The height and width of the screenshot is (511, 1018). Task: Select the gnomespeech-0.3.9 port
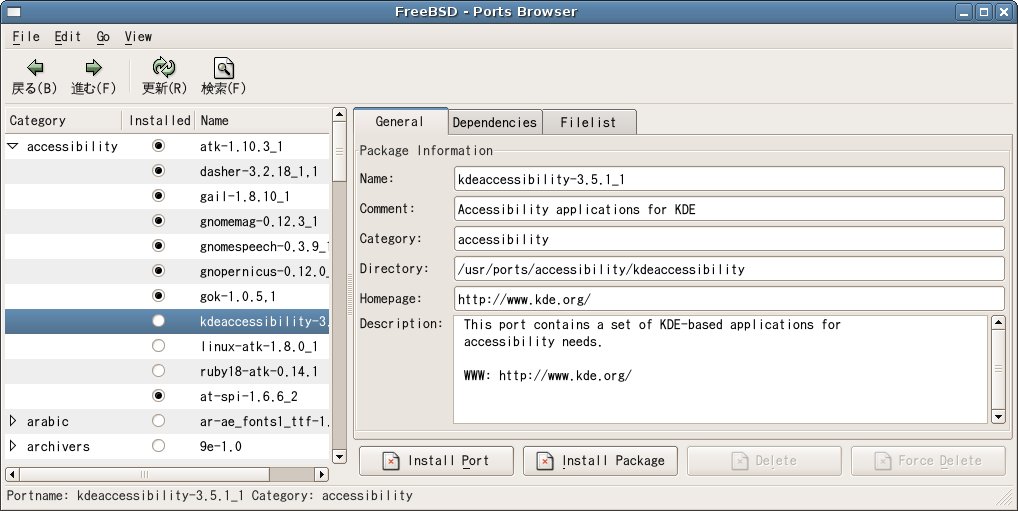(x=264, y=247)
